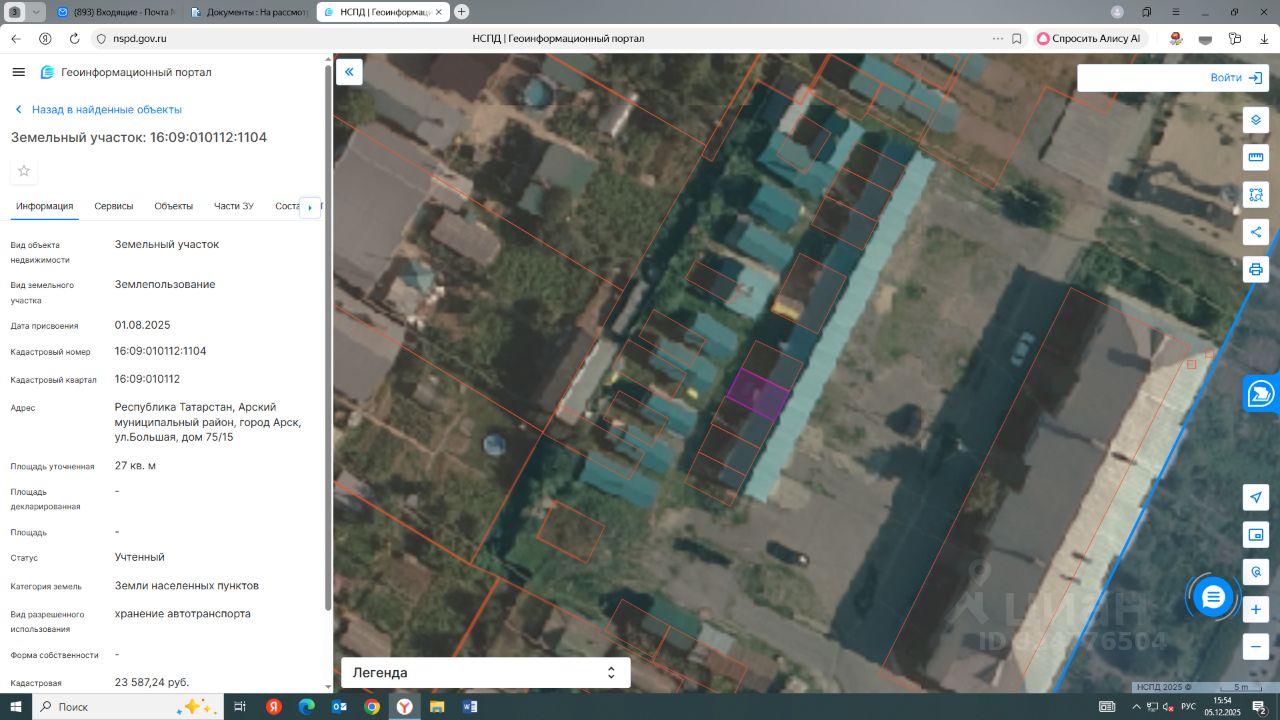Activate the area selection tool
Image resolution: width=1280 pixels, height=720 pixels.
coord(1256,194)
